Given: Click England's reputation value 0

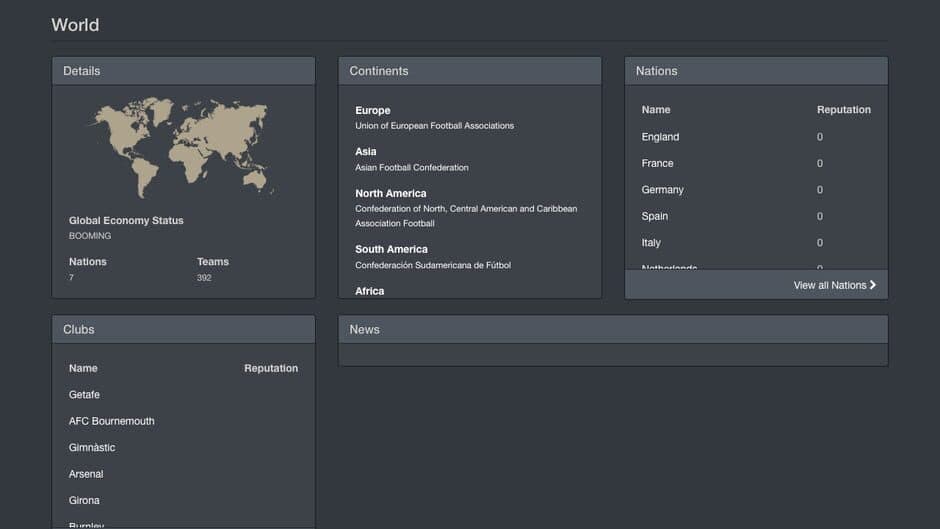Looking at the screenshot, I should coord(820,137).
